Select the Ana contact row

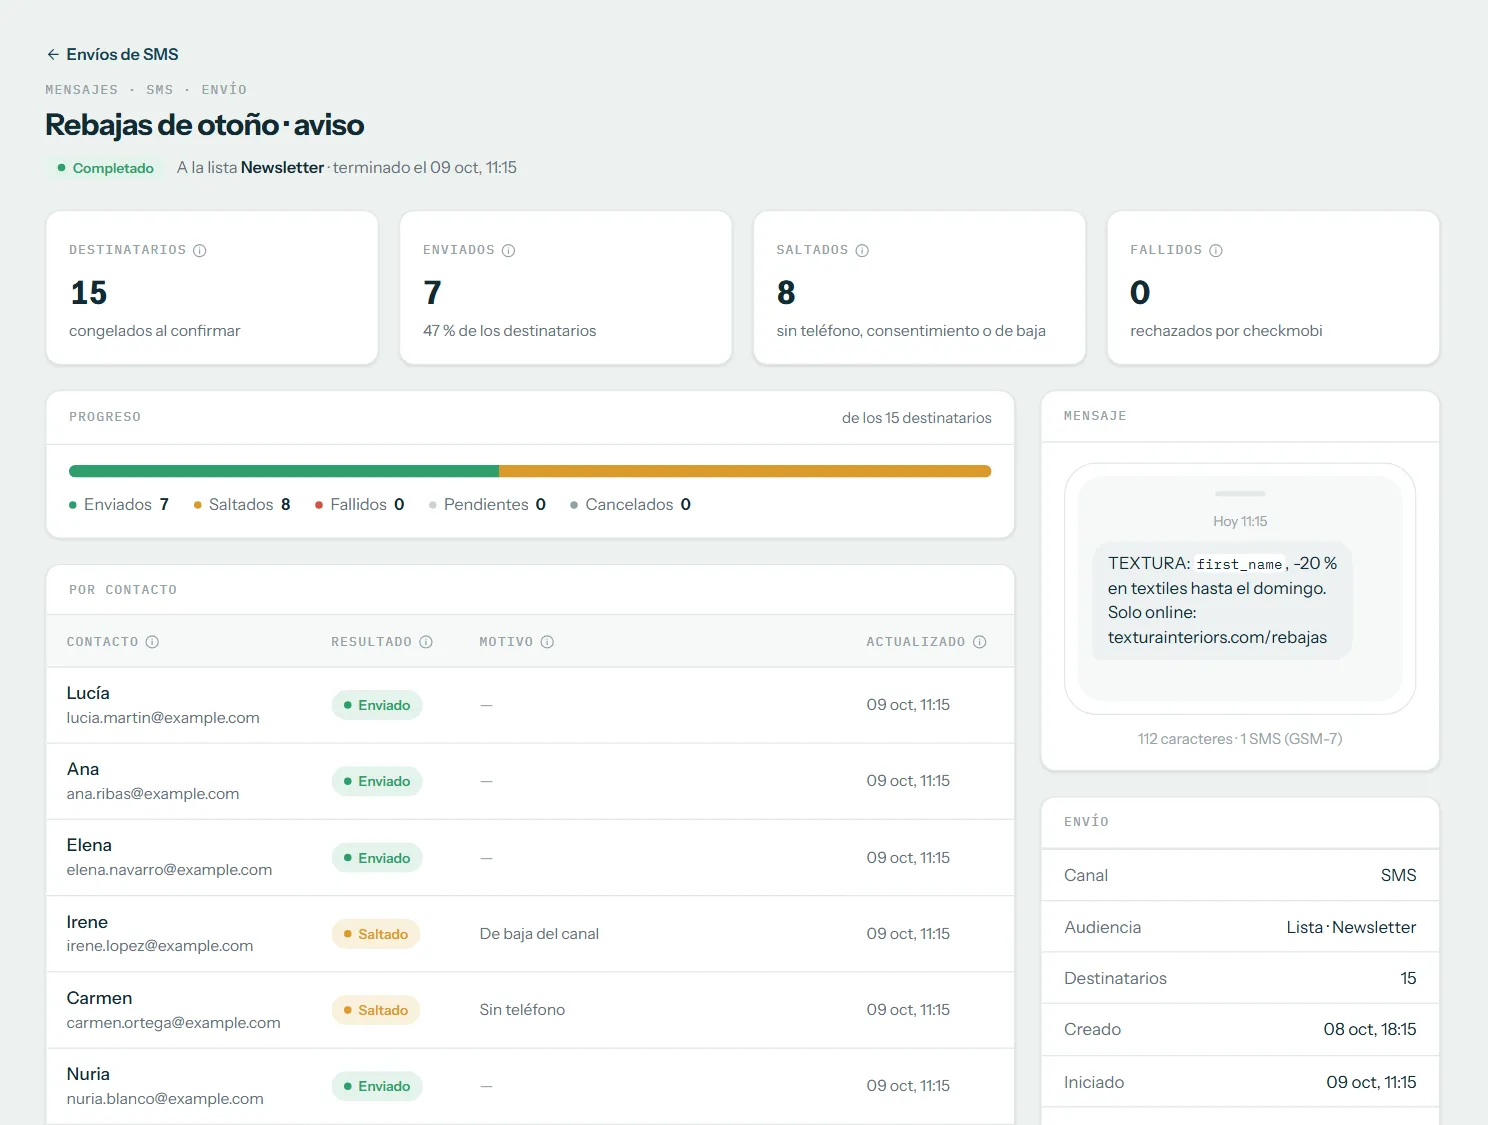530,781
